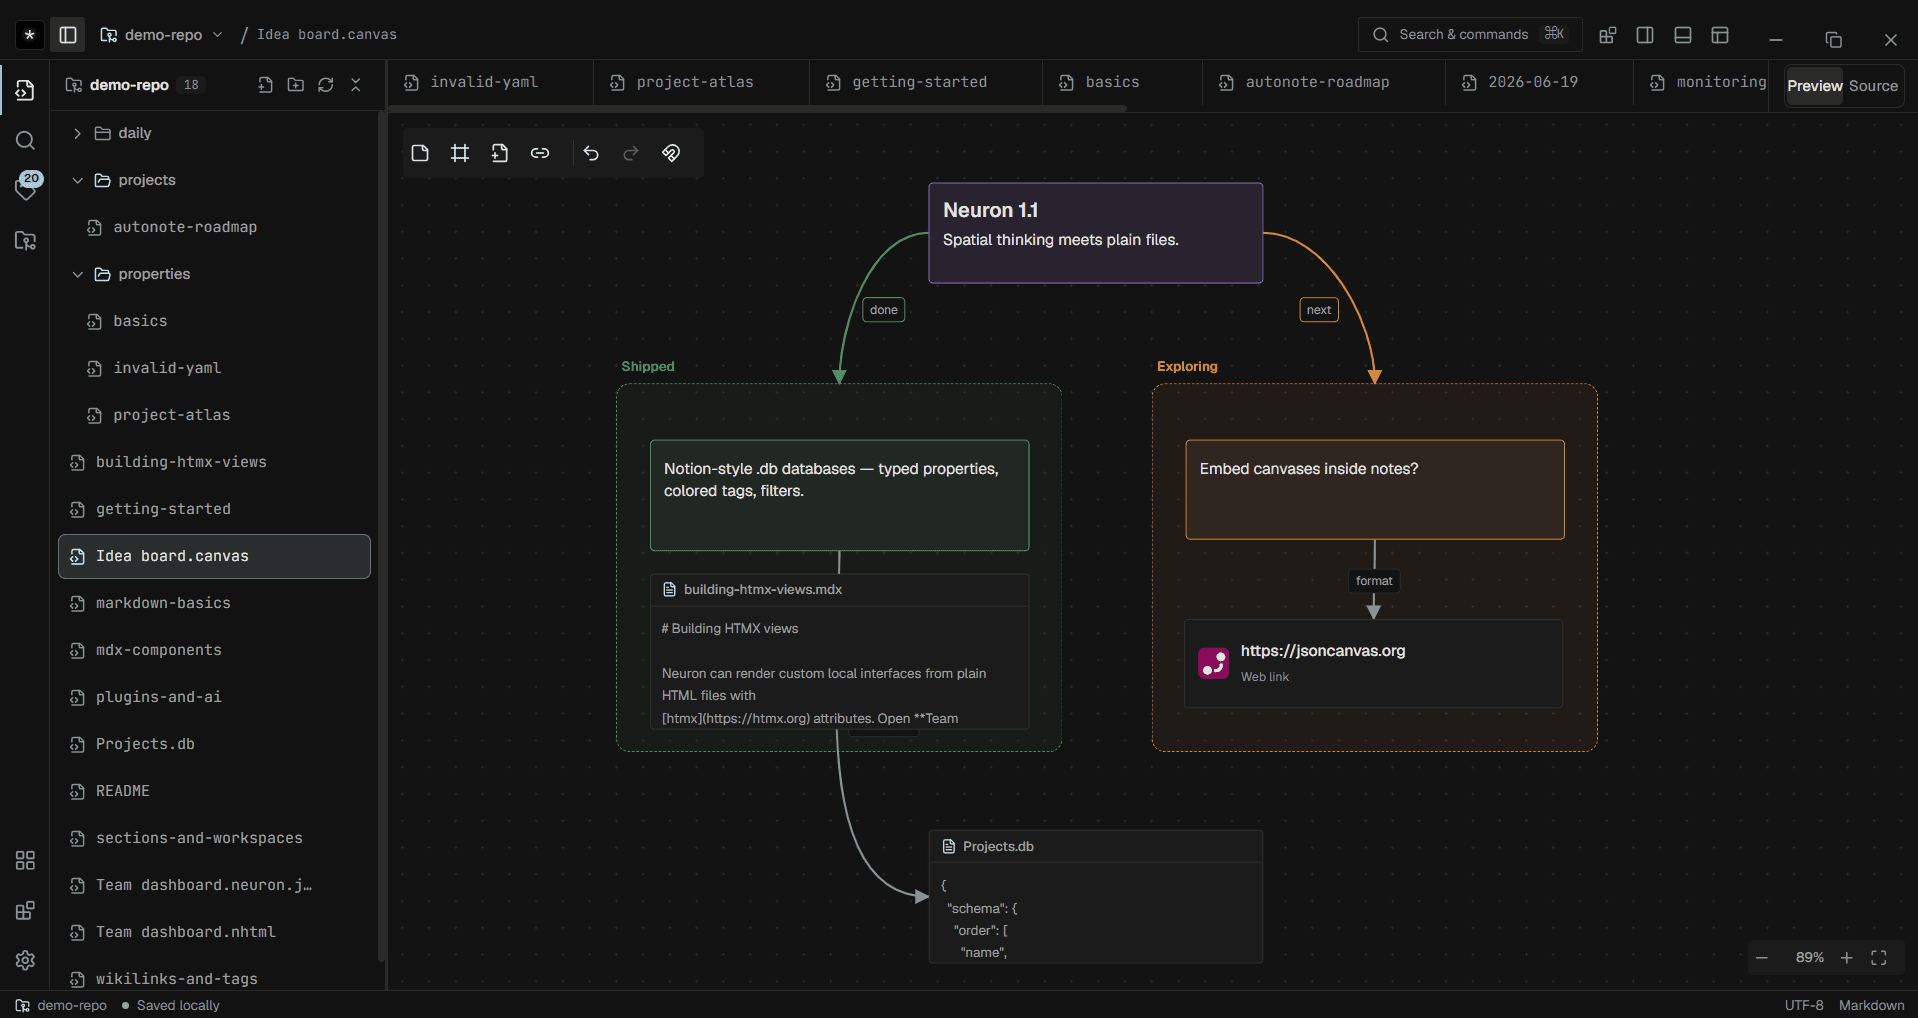Open Settings gear in the activity bar

coord(25,960)
